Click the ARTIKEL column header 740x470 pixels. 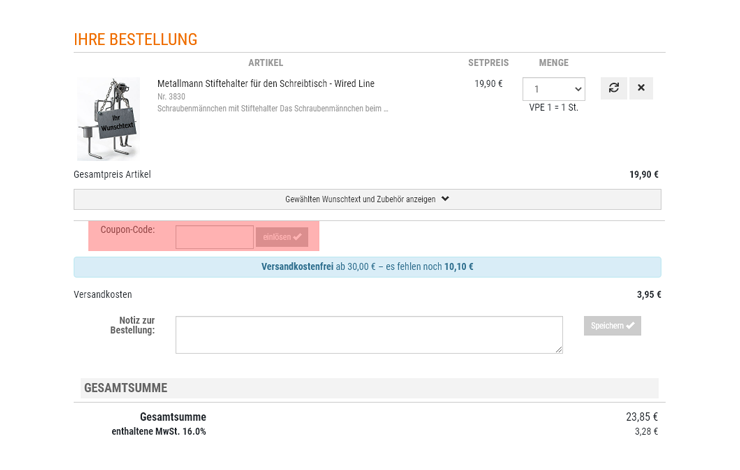pos(266,63)
